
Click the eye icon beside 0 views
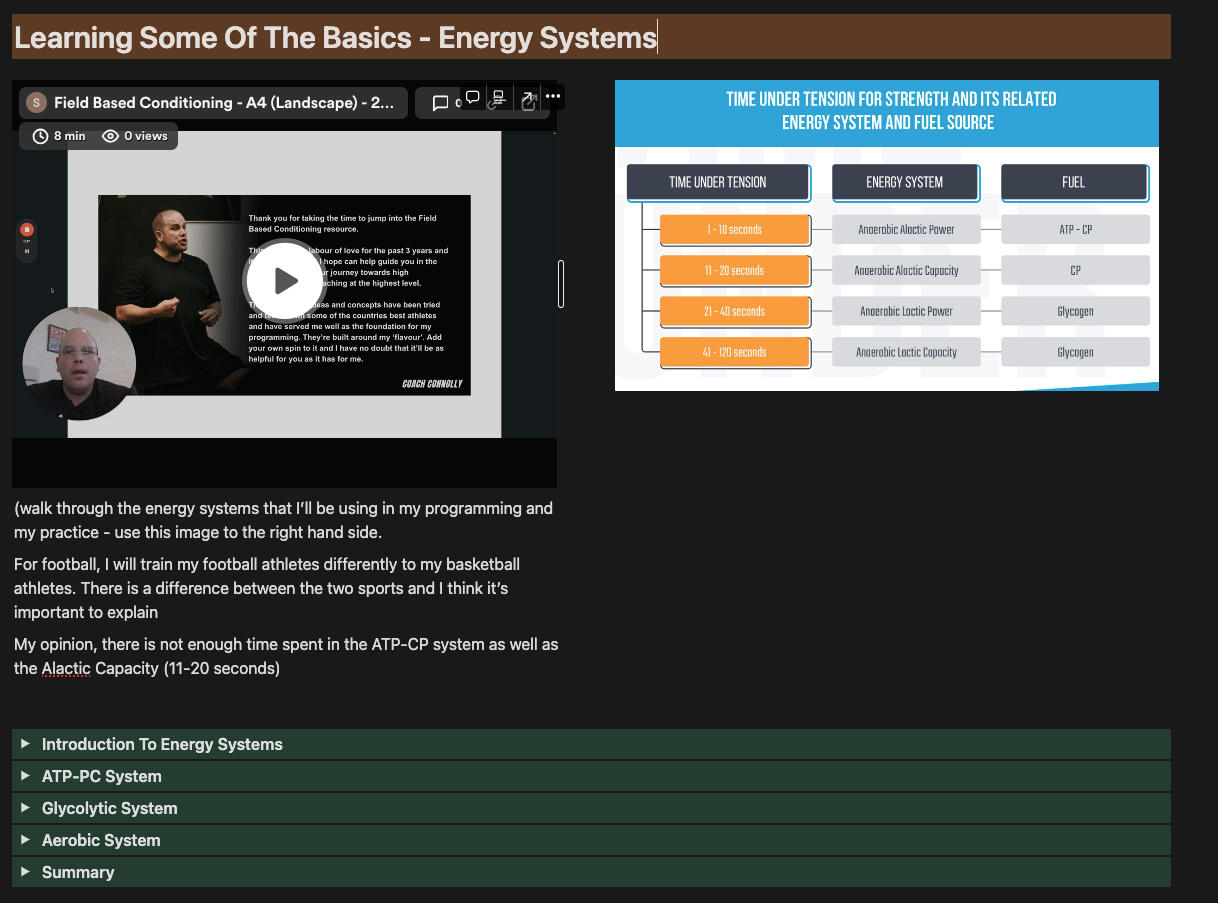[x=110, y=136]
